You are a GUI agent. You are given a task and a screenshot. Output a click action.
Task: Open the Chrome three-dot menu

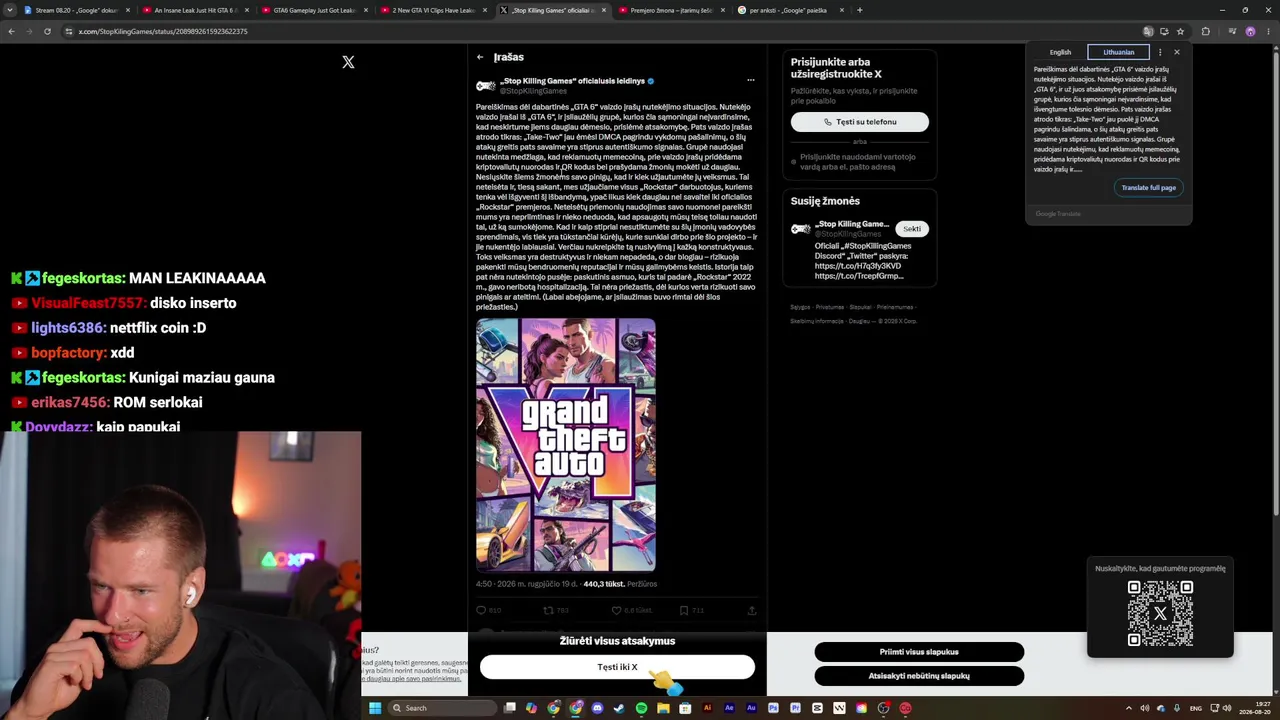tap(1268, 31)
